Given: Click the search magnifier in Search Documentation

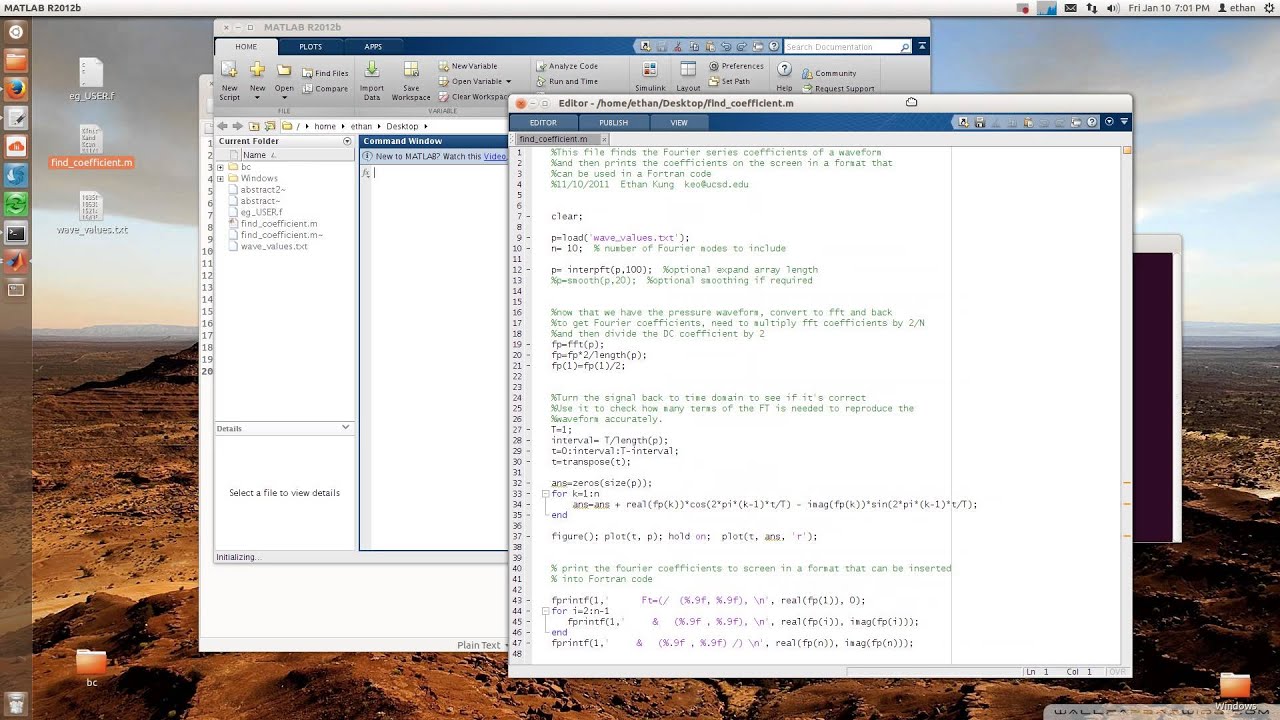Looking at the screenshot, I should click(x=905, y=47).
